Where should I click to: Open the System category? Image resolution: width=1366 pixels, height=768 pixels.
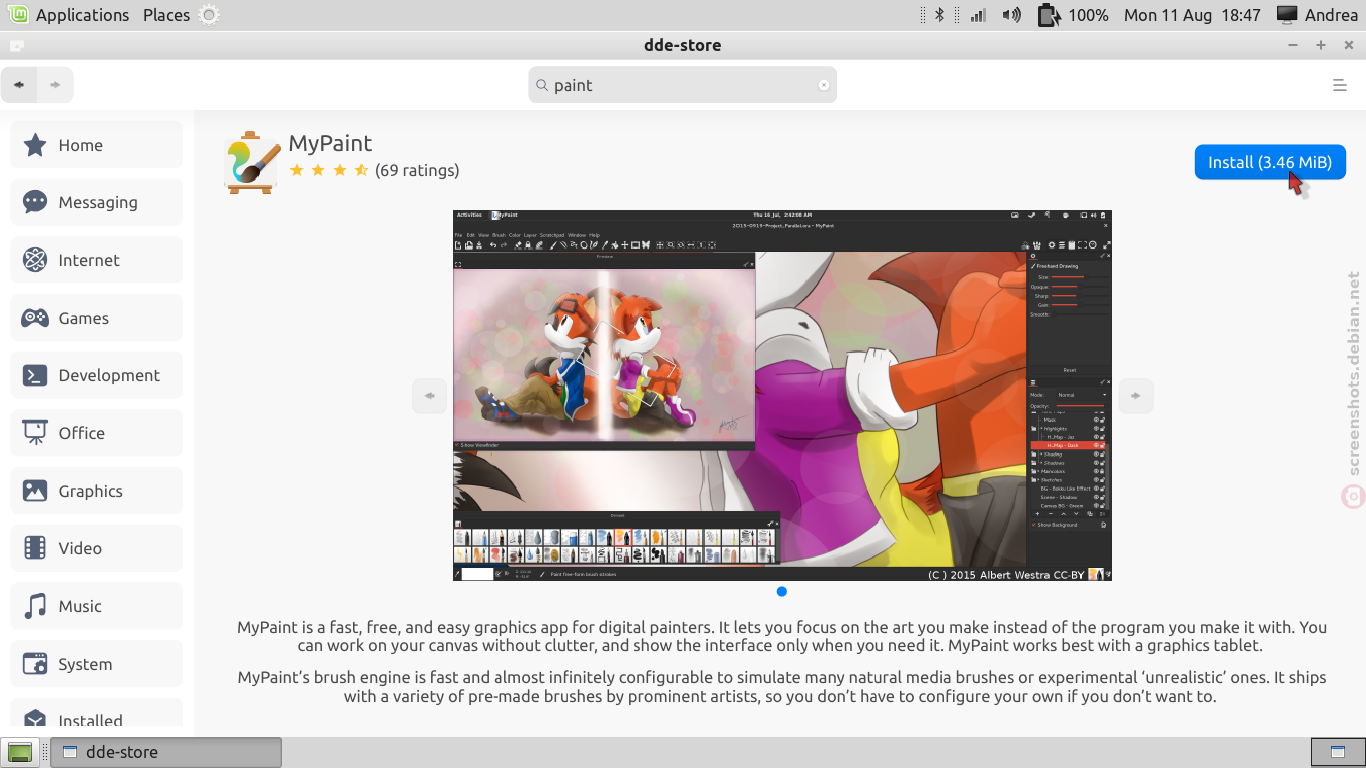[96, 664]
